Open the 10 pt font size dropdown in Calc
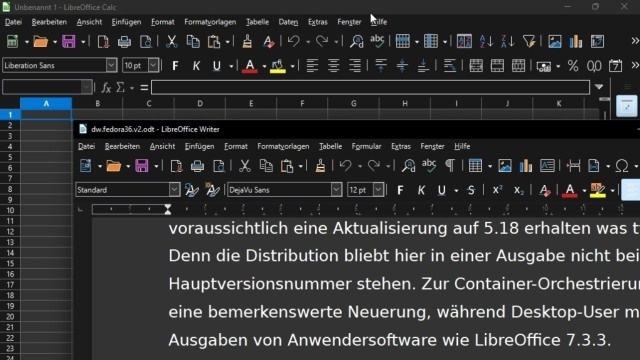The height and width of the screenshot is (360, 640). tap(153, 65)
